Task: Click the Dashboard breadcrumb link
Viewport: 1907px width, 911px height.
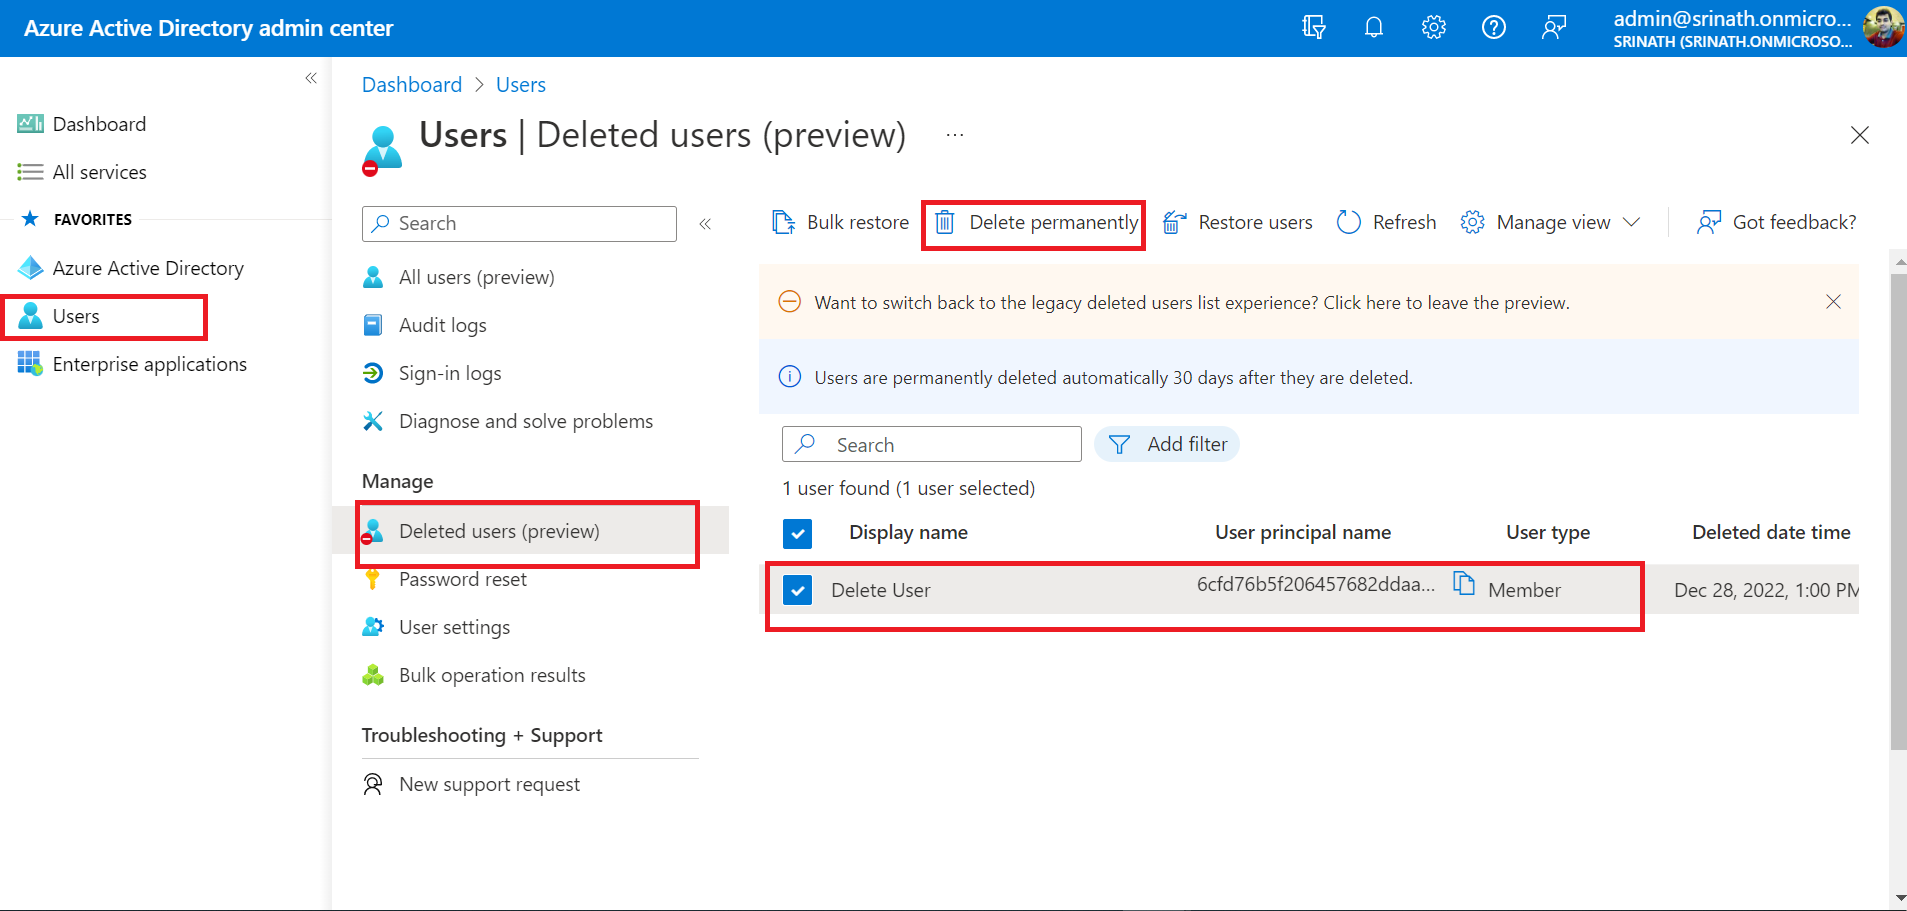Action: click(x=411, y=85)
